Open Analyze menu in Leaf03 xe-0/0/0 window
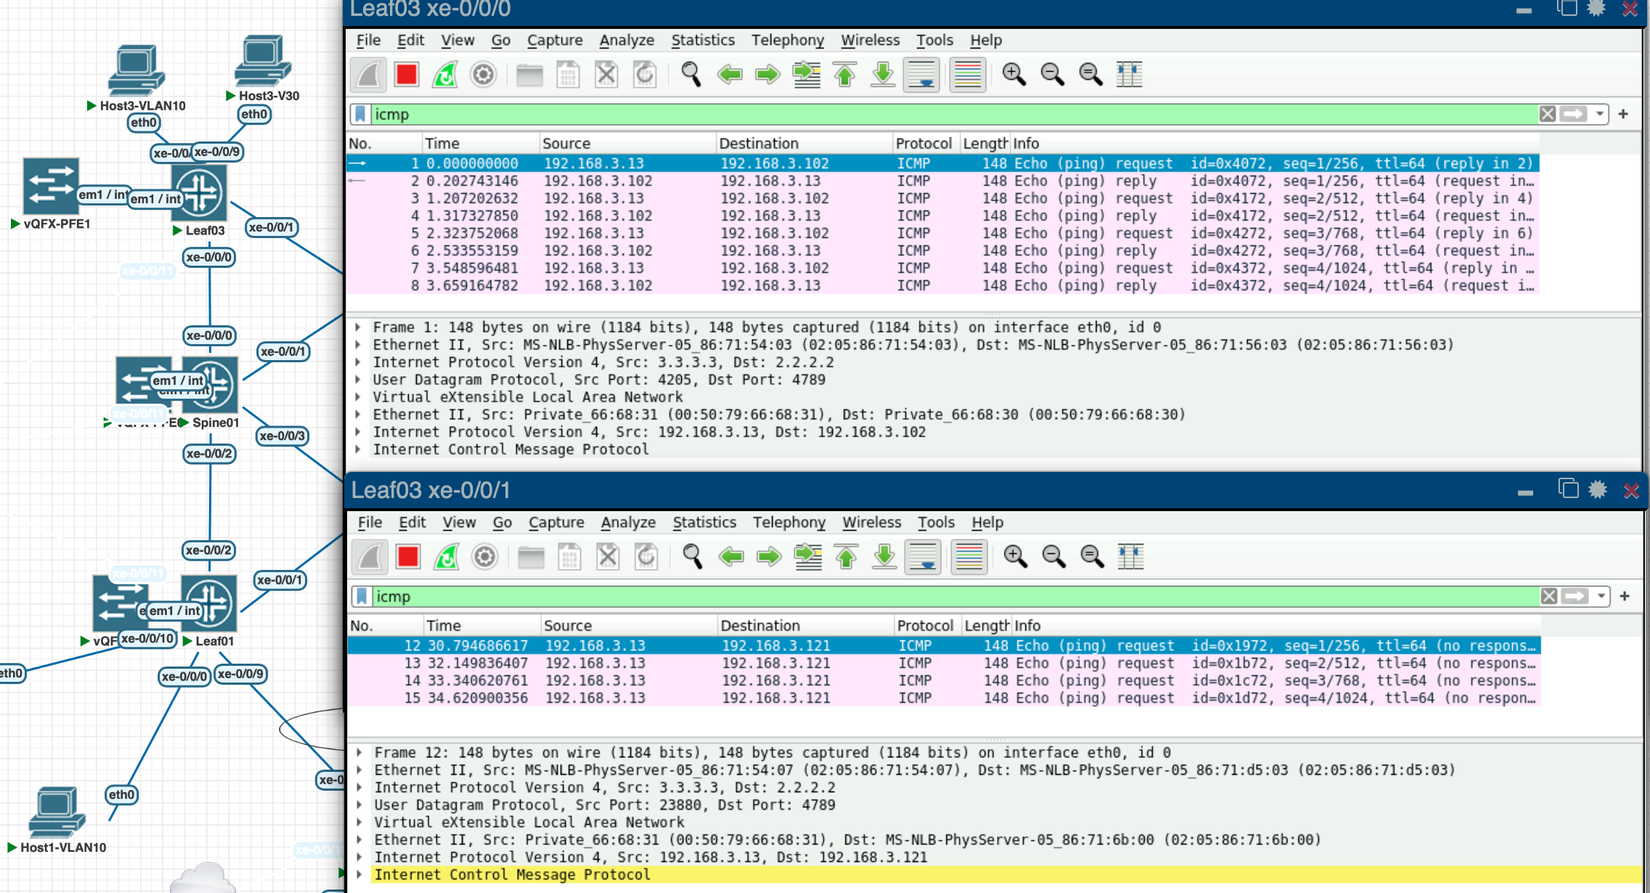The width and height of the screenshot is (1650, 893). point(627,40)
